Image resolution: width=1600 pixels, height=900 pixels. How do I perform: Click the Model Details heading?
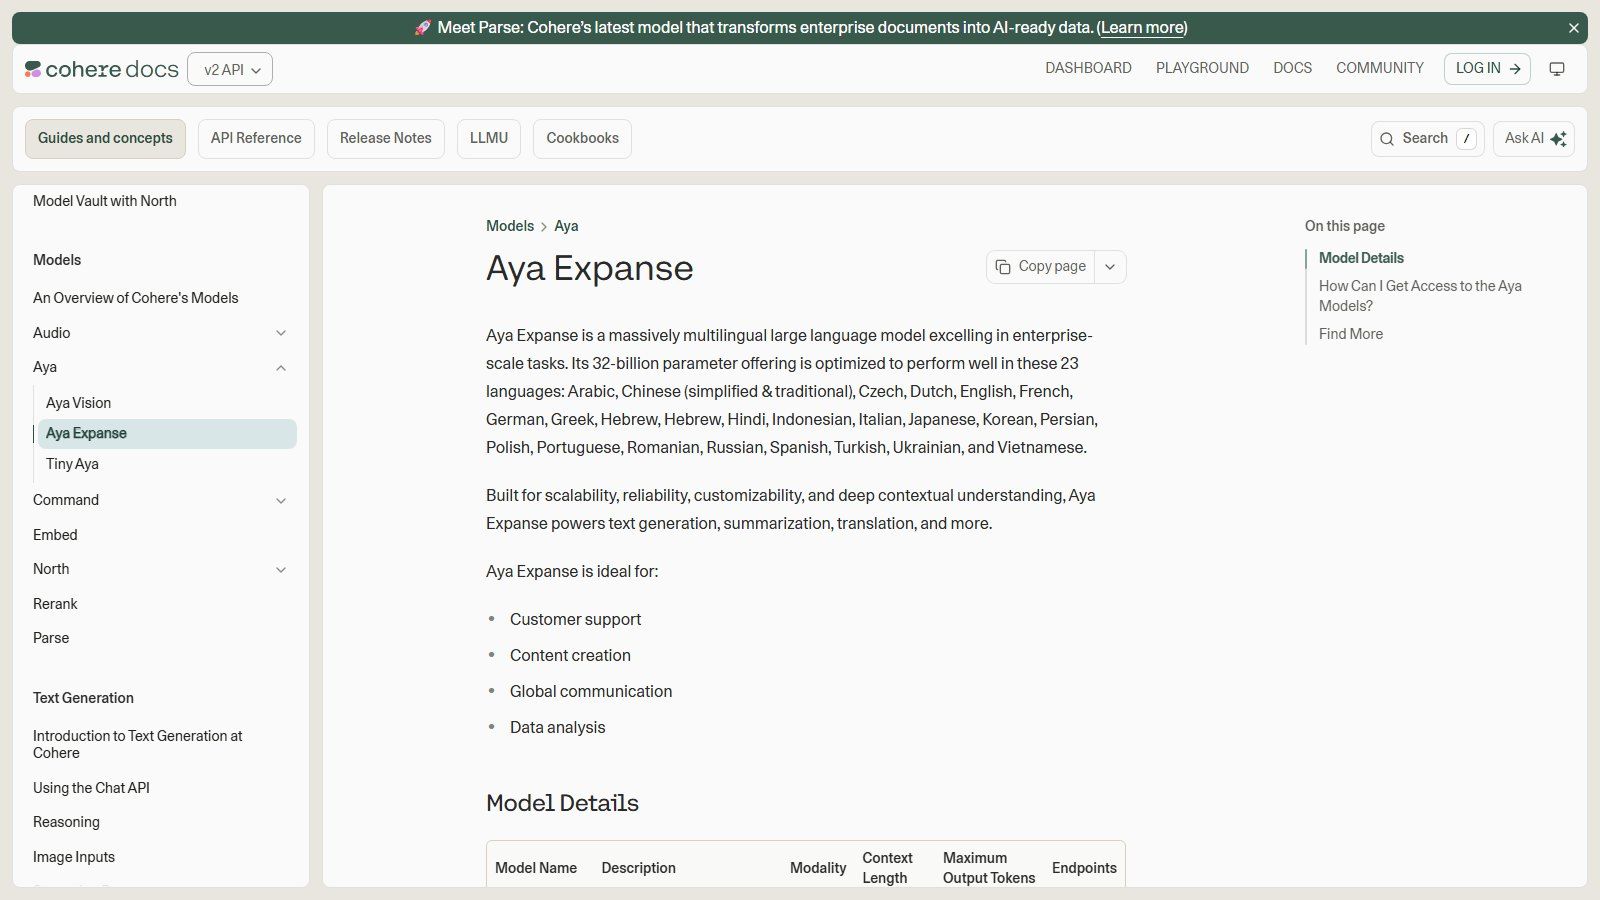click(x=562, y=803)
